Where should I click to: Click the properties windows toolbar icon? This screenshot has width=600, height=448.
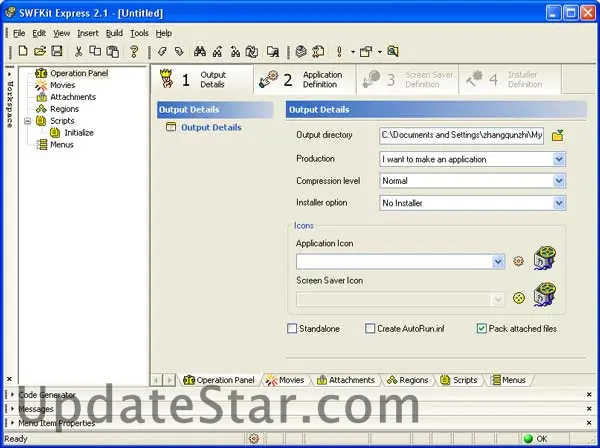[366, 51]
